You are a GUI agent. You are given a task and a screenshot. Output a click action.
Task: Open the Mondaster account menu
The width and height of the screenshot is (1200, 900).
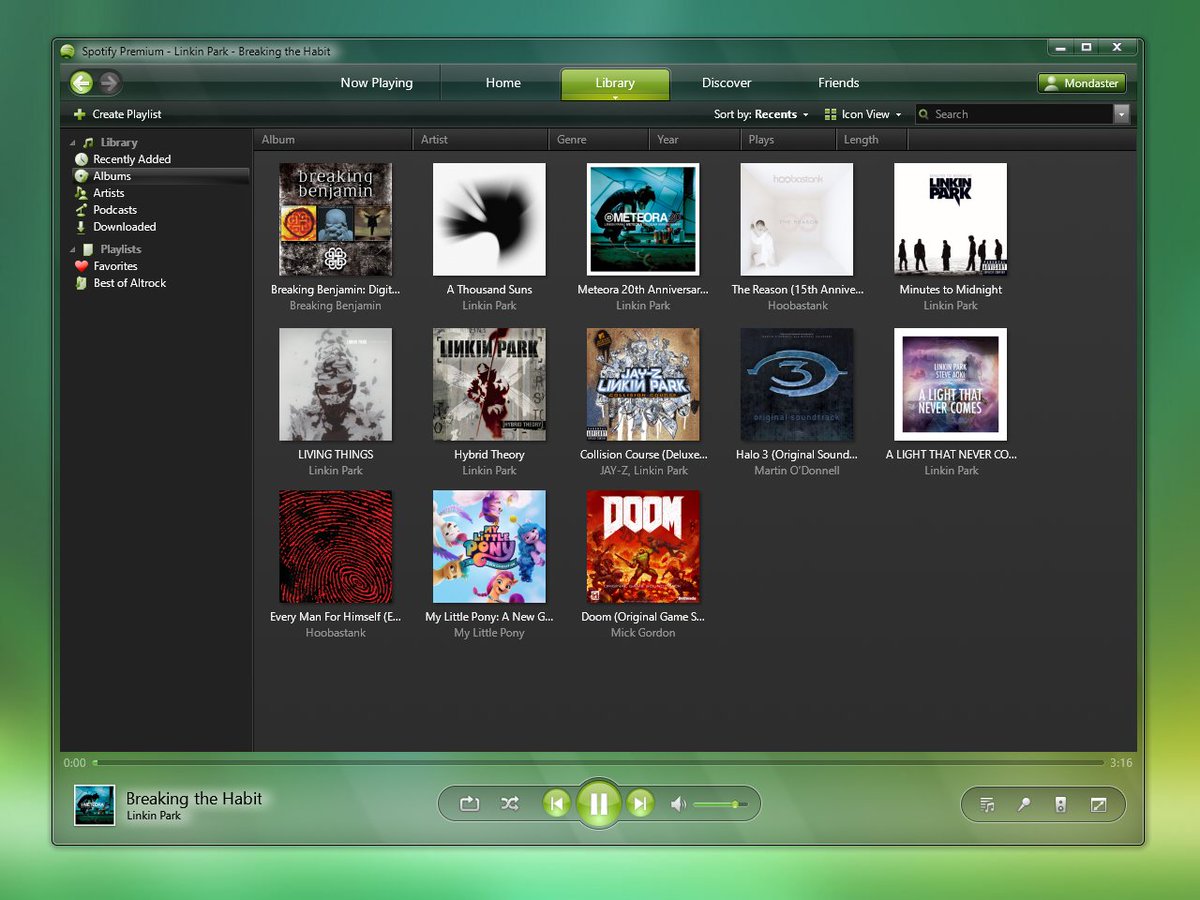coord(1082,83)
